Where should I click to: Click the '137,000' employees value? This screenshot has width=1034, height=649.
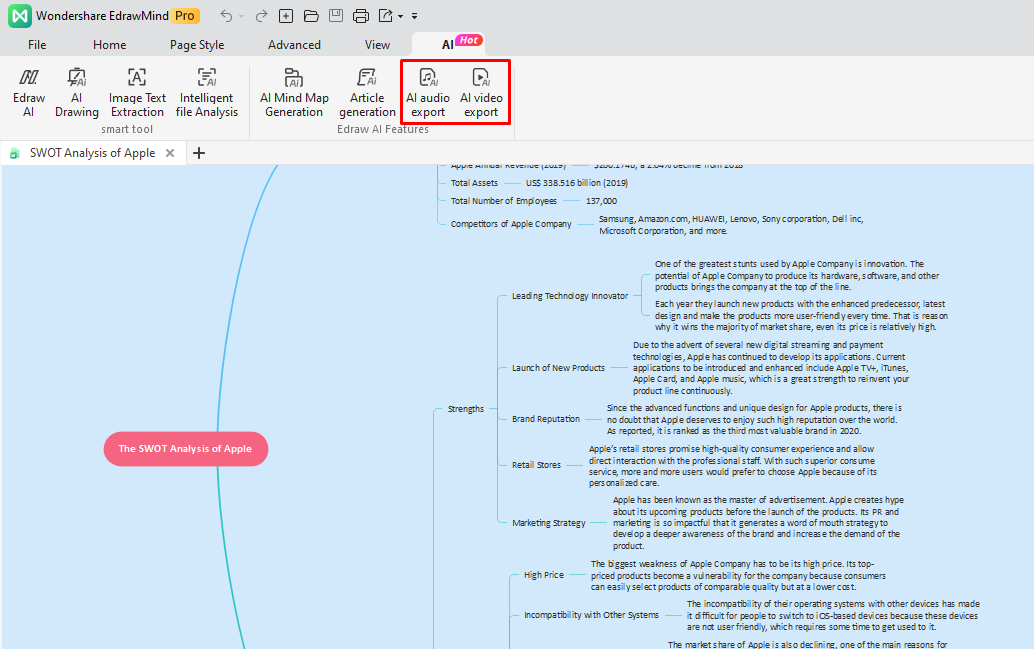coord(601,201)
